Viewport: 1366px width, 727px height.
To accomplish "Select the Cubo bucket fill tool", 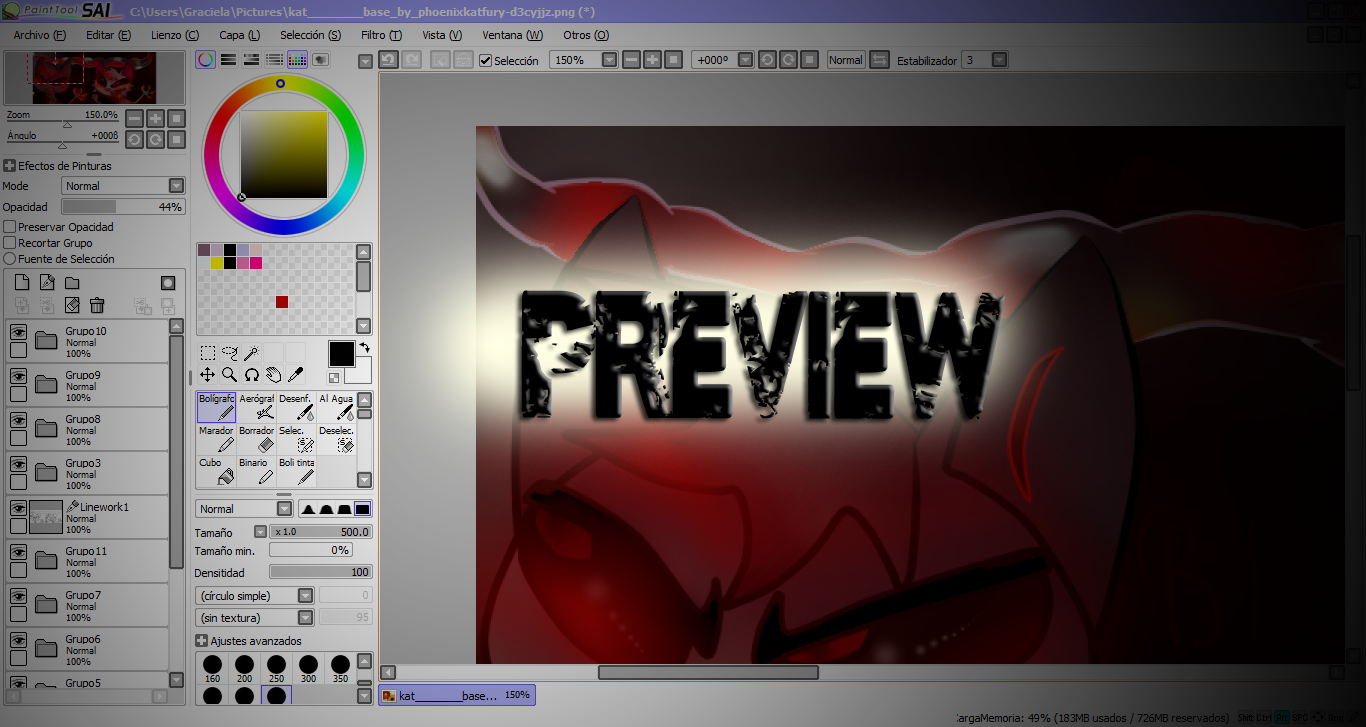I will coord(216,470).
